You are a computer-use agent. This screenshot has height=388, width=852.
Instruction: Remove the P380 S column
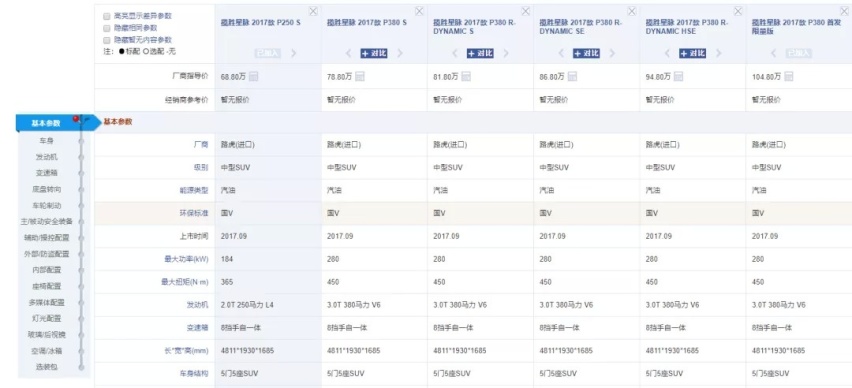pyautogui.click(x=419, y=11)
